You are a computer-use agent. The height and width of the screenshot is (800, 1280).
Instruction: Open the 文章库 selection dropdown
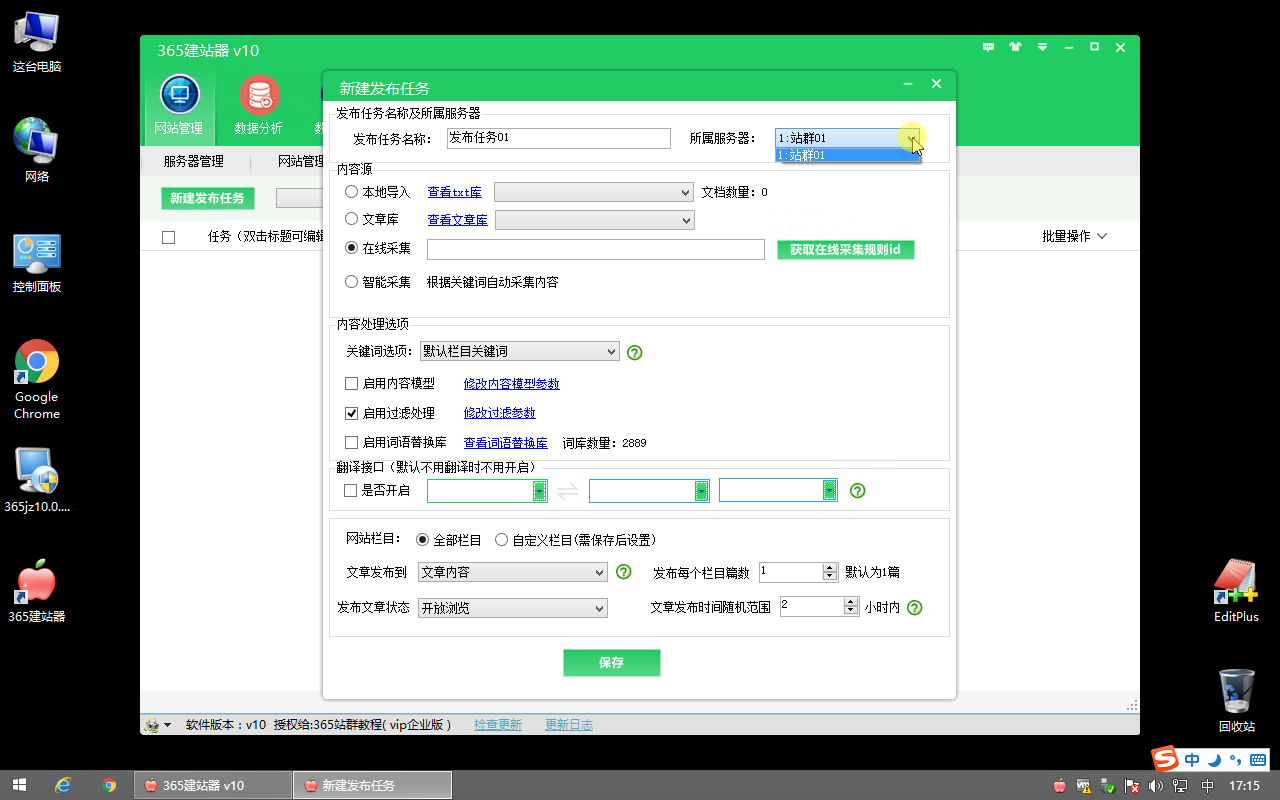[x=595, y=219]
